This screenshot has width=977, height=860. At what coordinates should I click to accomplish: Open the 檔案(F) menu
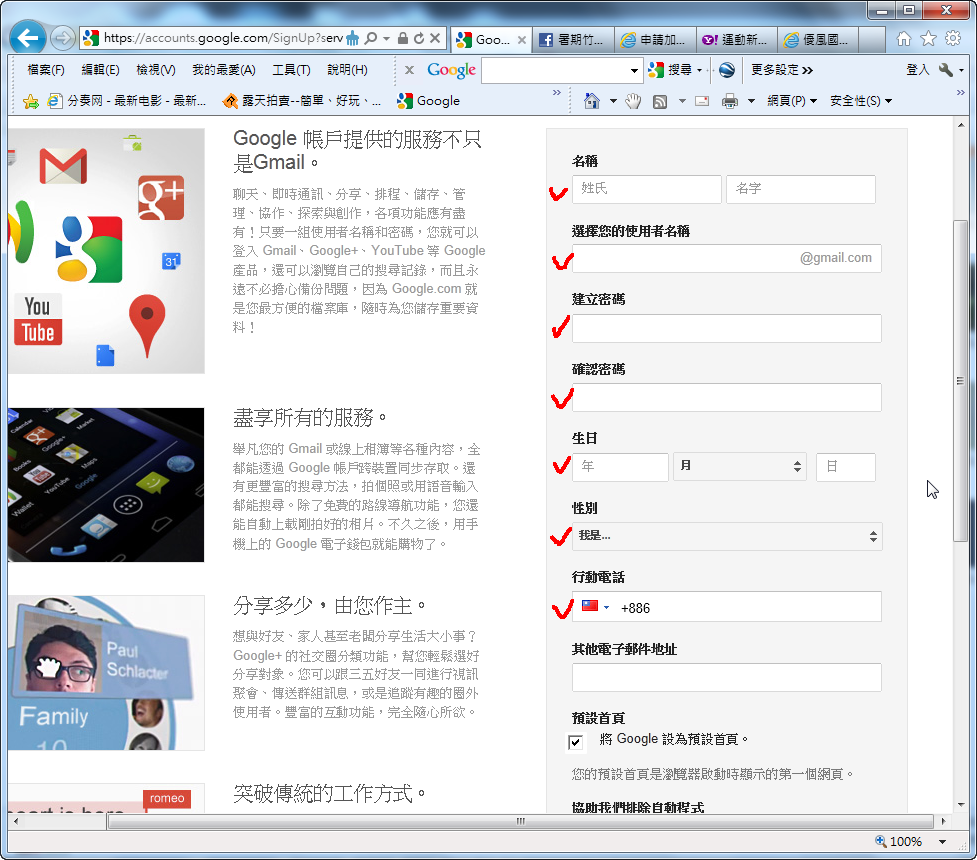46,70
